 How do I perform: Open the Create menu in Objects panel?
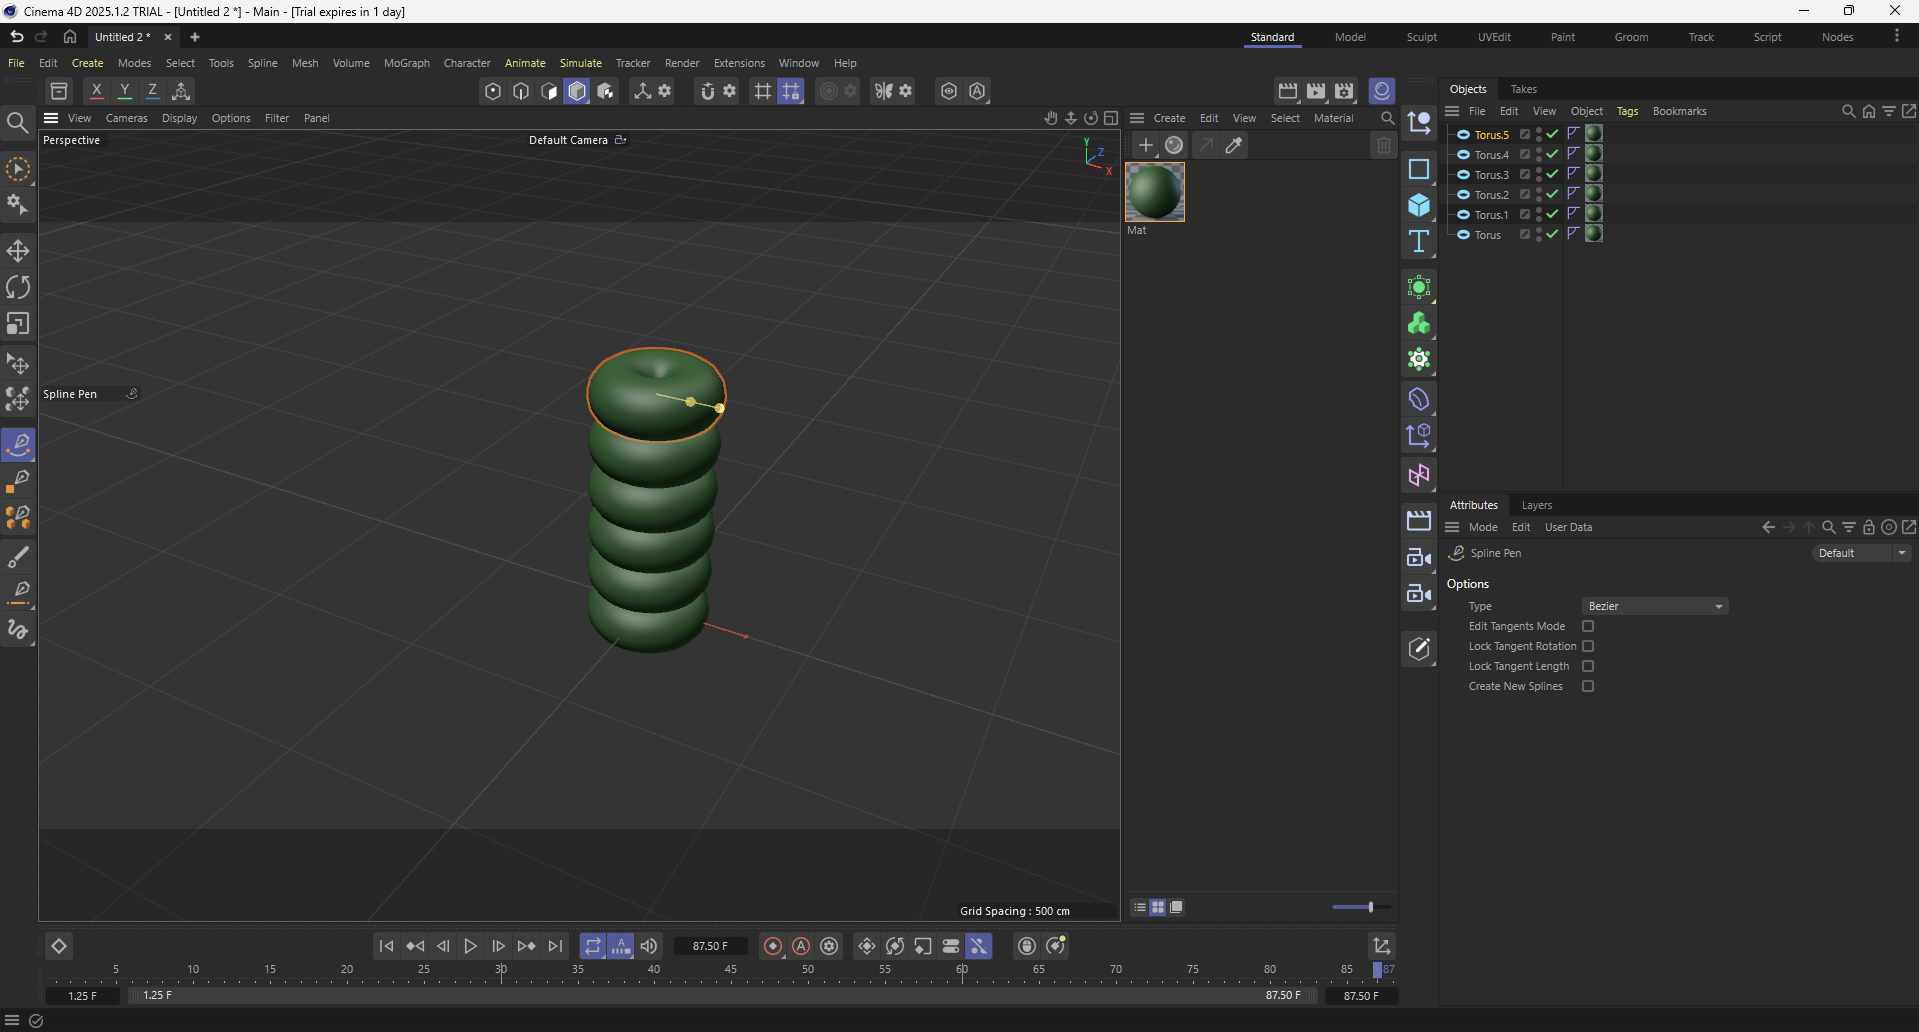(x=1170, y=118)
